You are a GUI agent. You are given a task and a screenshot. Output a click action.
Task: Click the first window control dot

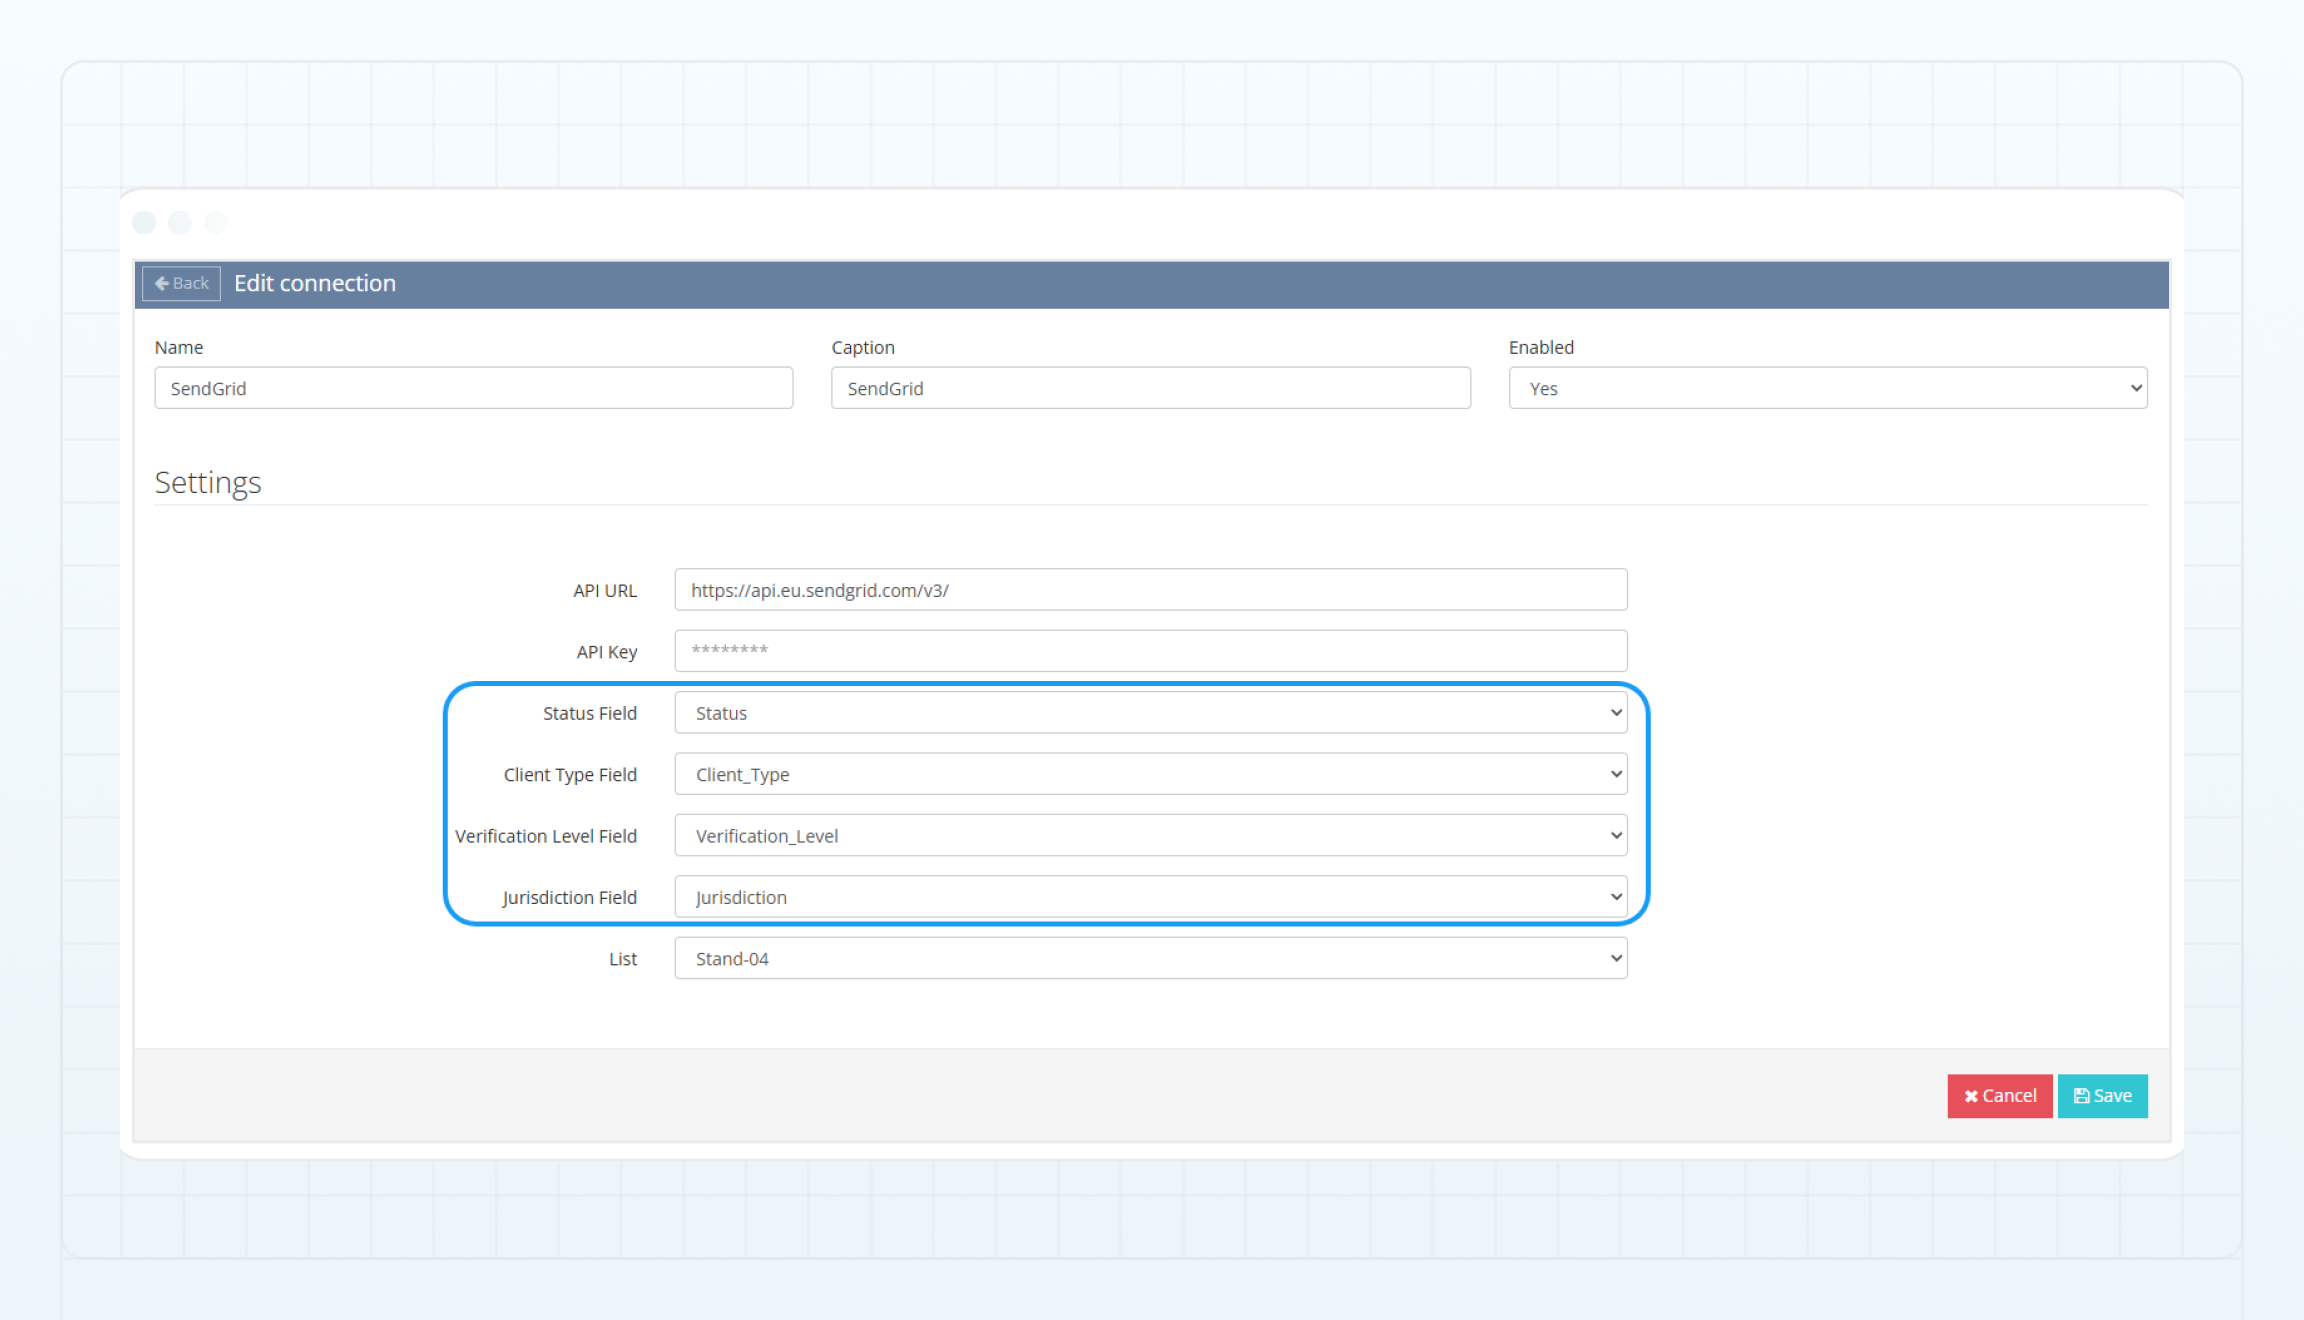click(x=144, y=222)
